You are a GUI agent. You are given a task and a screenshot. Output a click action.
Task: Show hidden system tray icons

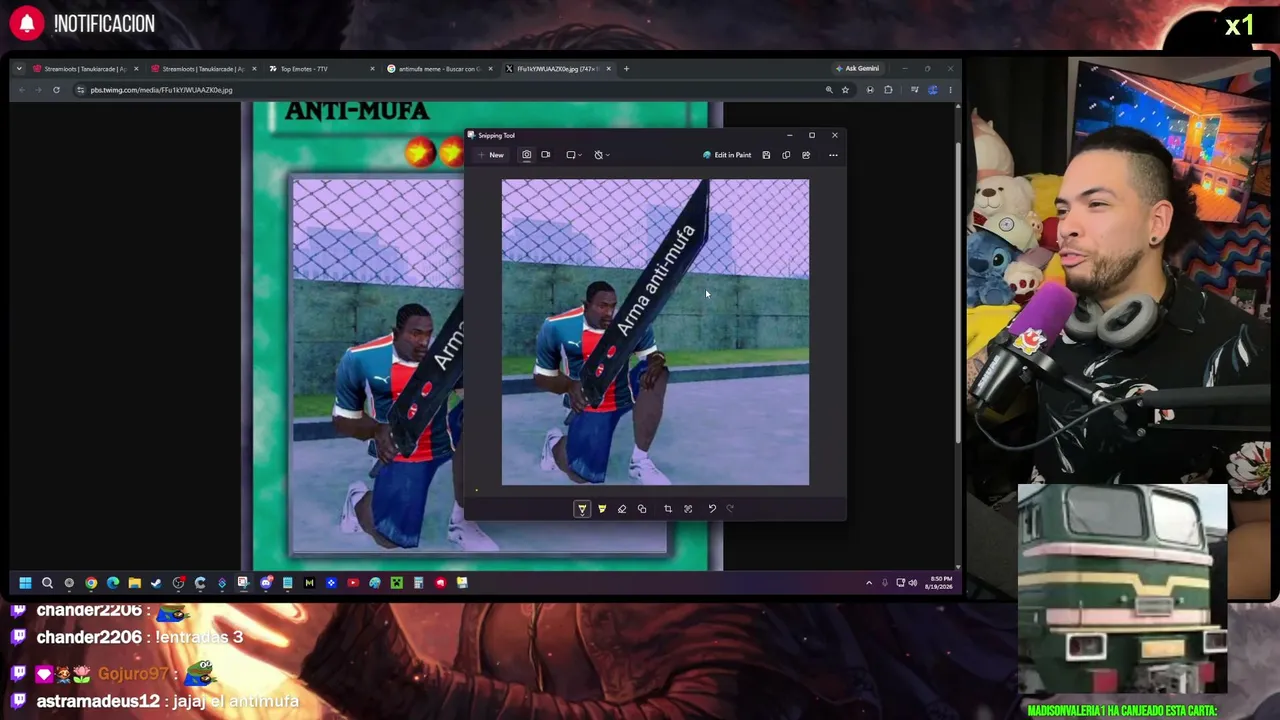click(869, 583)
